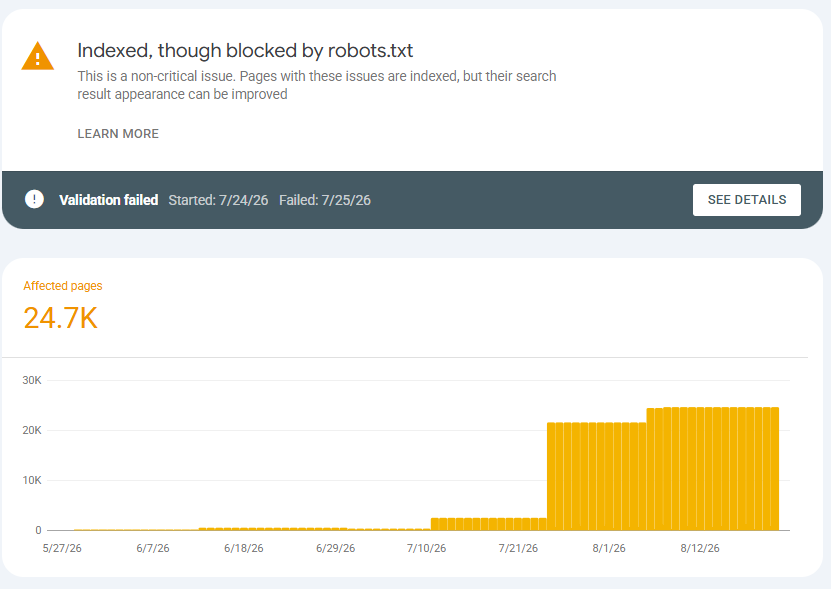Click the 6/18/26 axis date label

tap(244, 548)
